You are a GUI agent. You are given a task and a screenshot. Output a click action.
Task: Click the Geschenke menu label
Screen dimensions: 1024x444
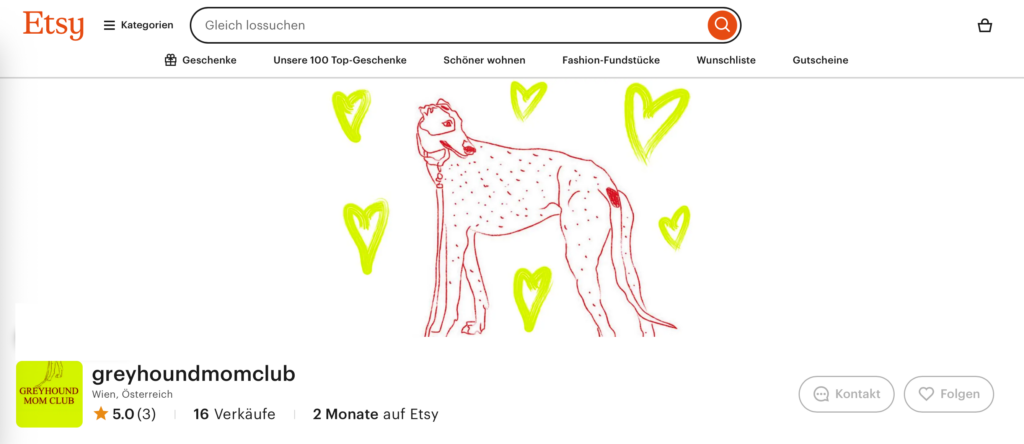tap(210, 60)
